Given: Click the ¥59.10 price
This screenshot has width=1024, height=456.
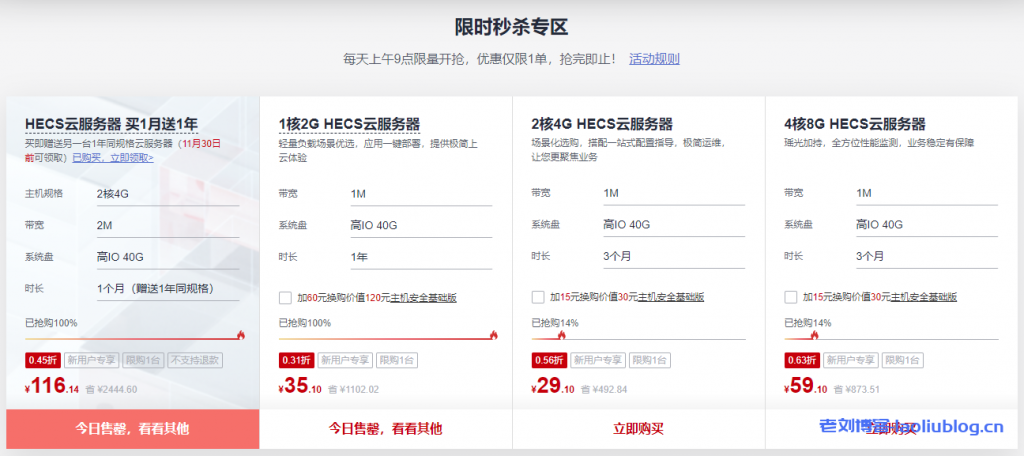Looking at the screenshot, I should pos(806,387).
